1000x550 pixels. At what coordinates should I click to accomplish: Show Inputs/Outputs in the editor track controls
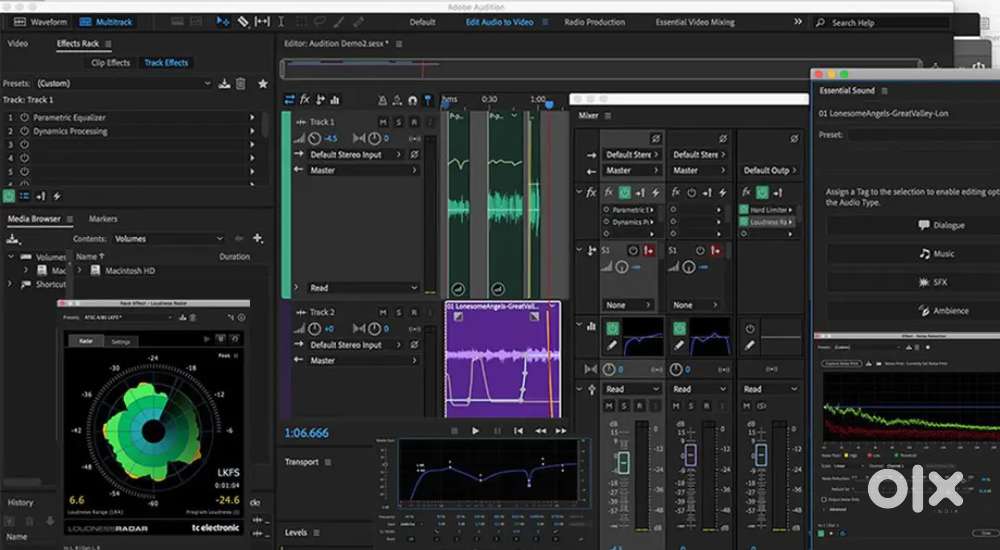tap(290, 100)
